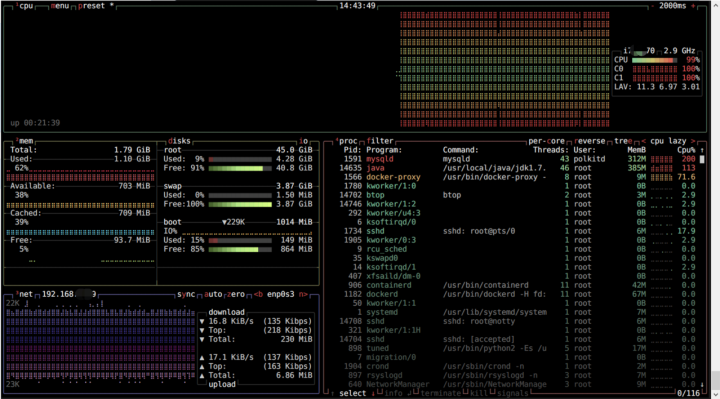Click the MemB column header
Screen dimensions: 720x399
(x=636, y=150)
